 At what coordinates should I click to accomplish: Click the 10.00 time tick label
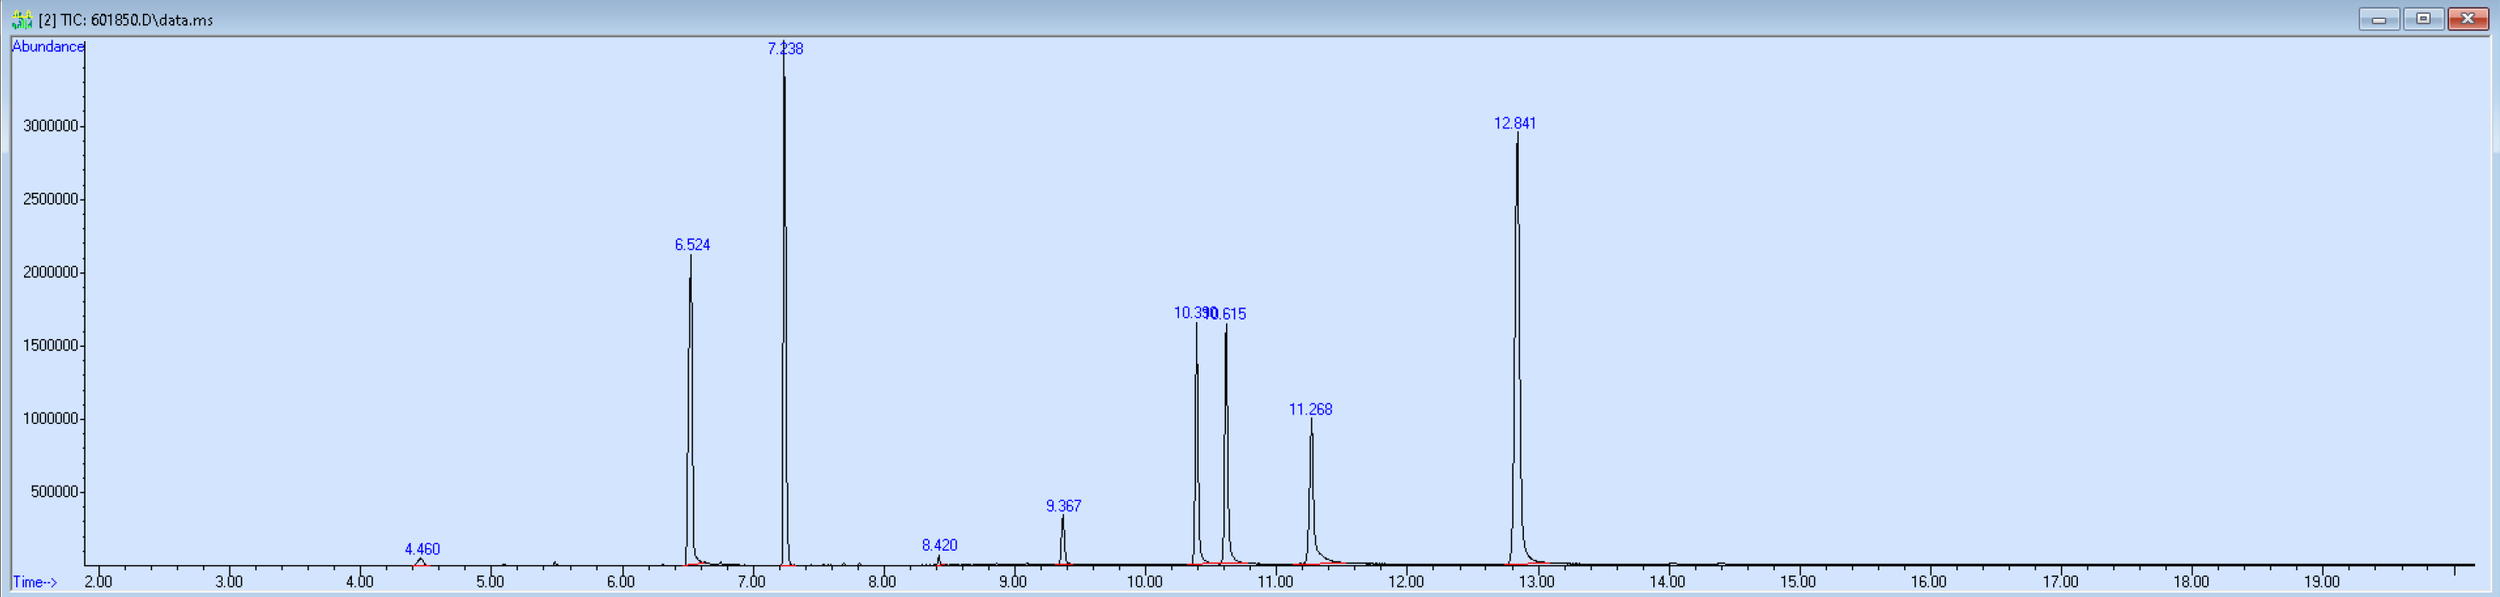(x=1144, y=581)
